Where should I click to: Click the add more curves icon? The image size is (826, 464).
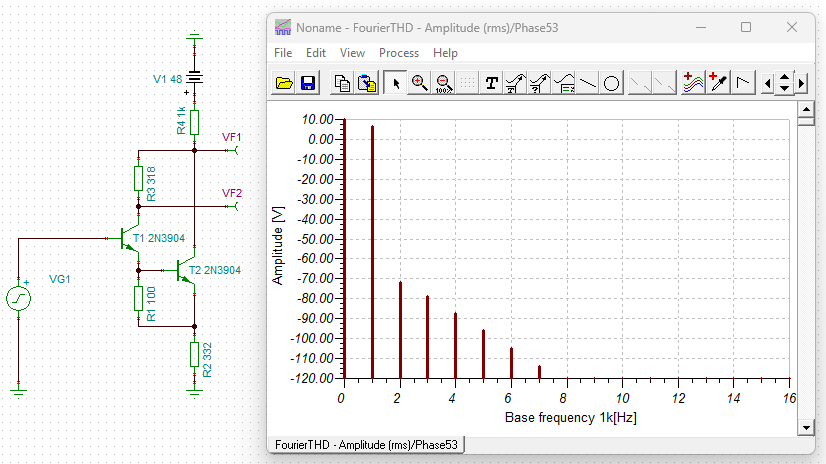[693, 83]
